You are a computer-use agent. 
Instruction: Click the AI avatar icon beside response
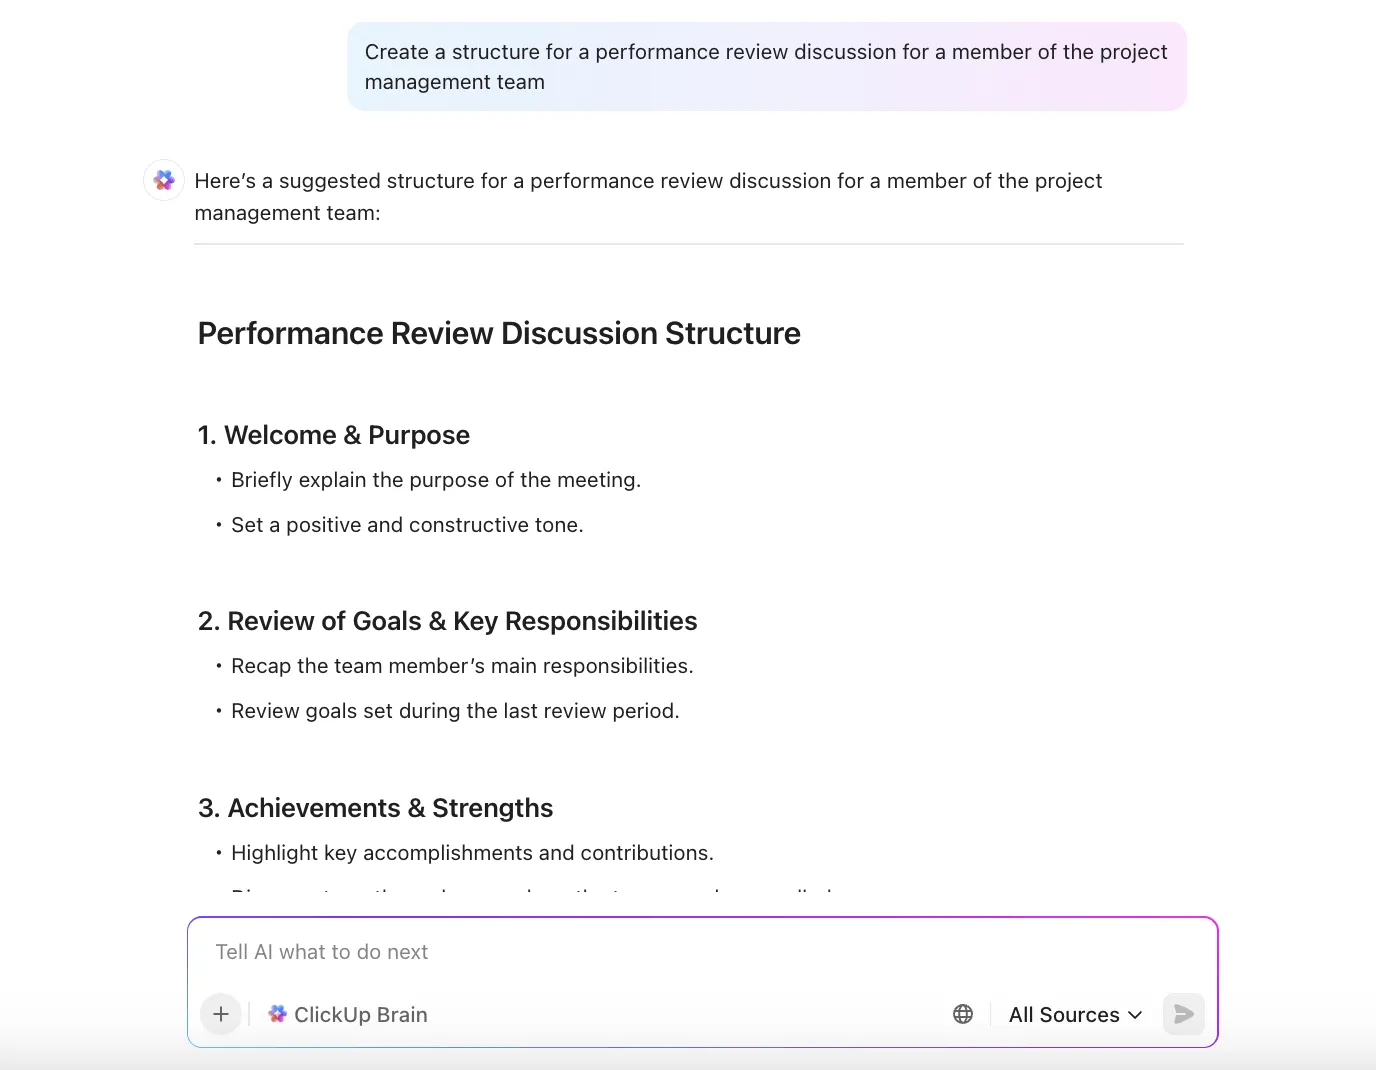point(164,180)
